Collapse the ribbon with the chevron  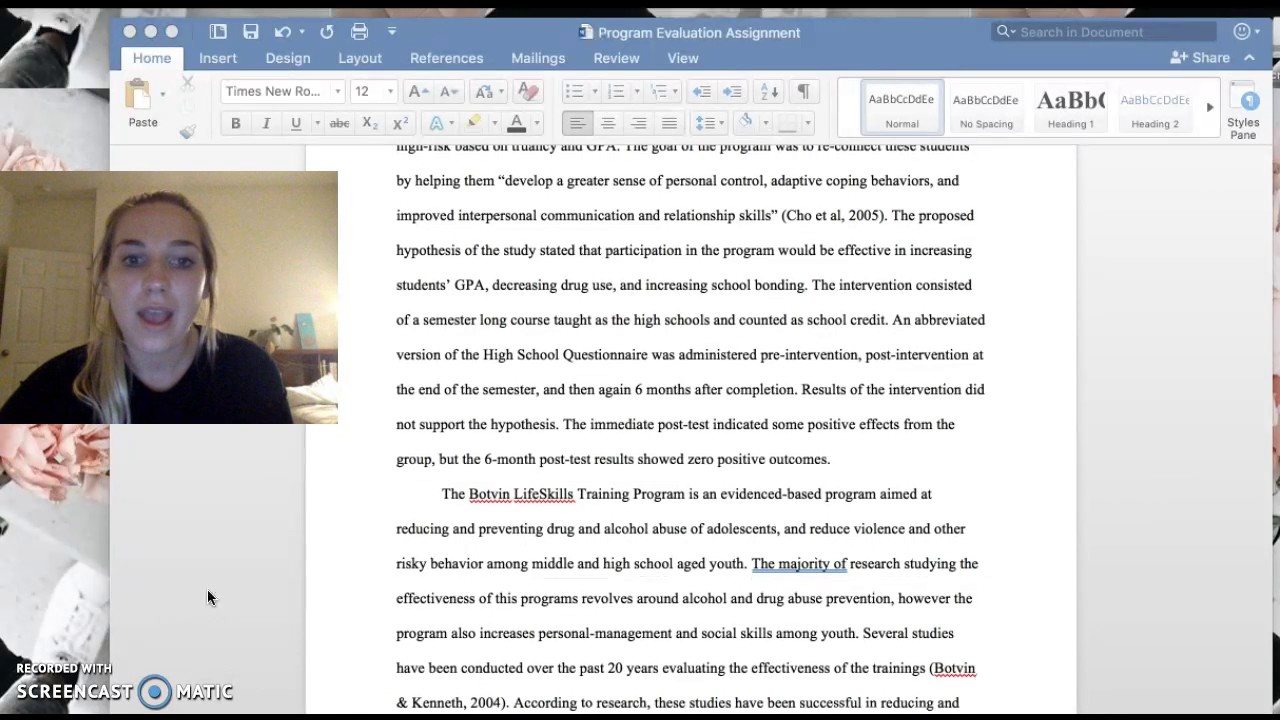1249,58
